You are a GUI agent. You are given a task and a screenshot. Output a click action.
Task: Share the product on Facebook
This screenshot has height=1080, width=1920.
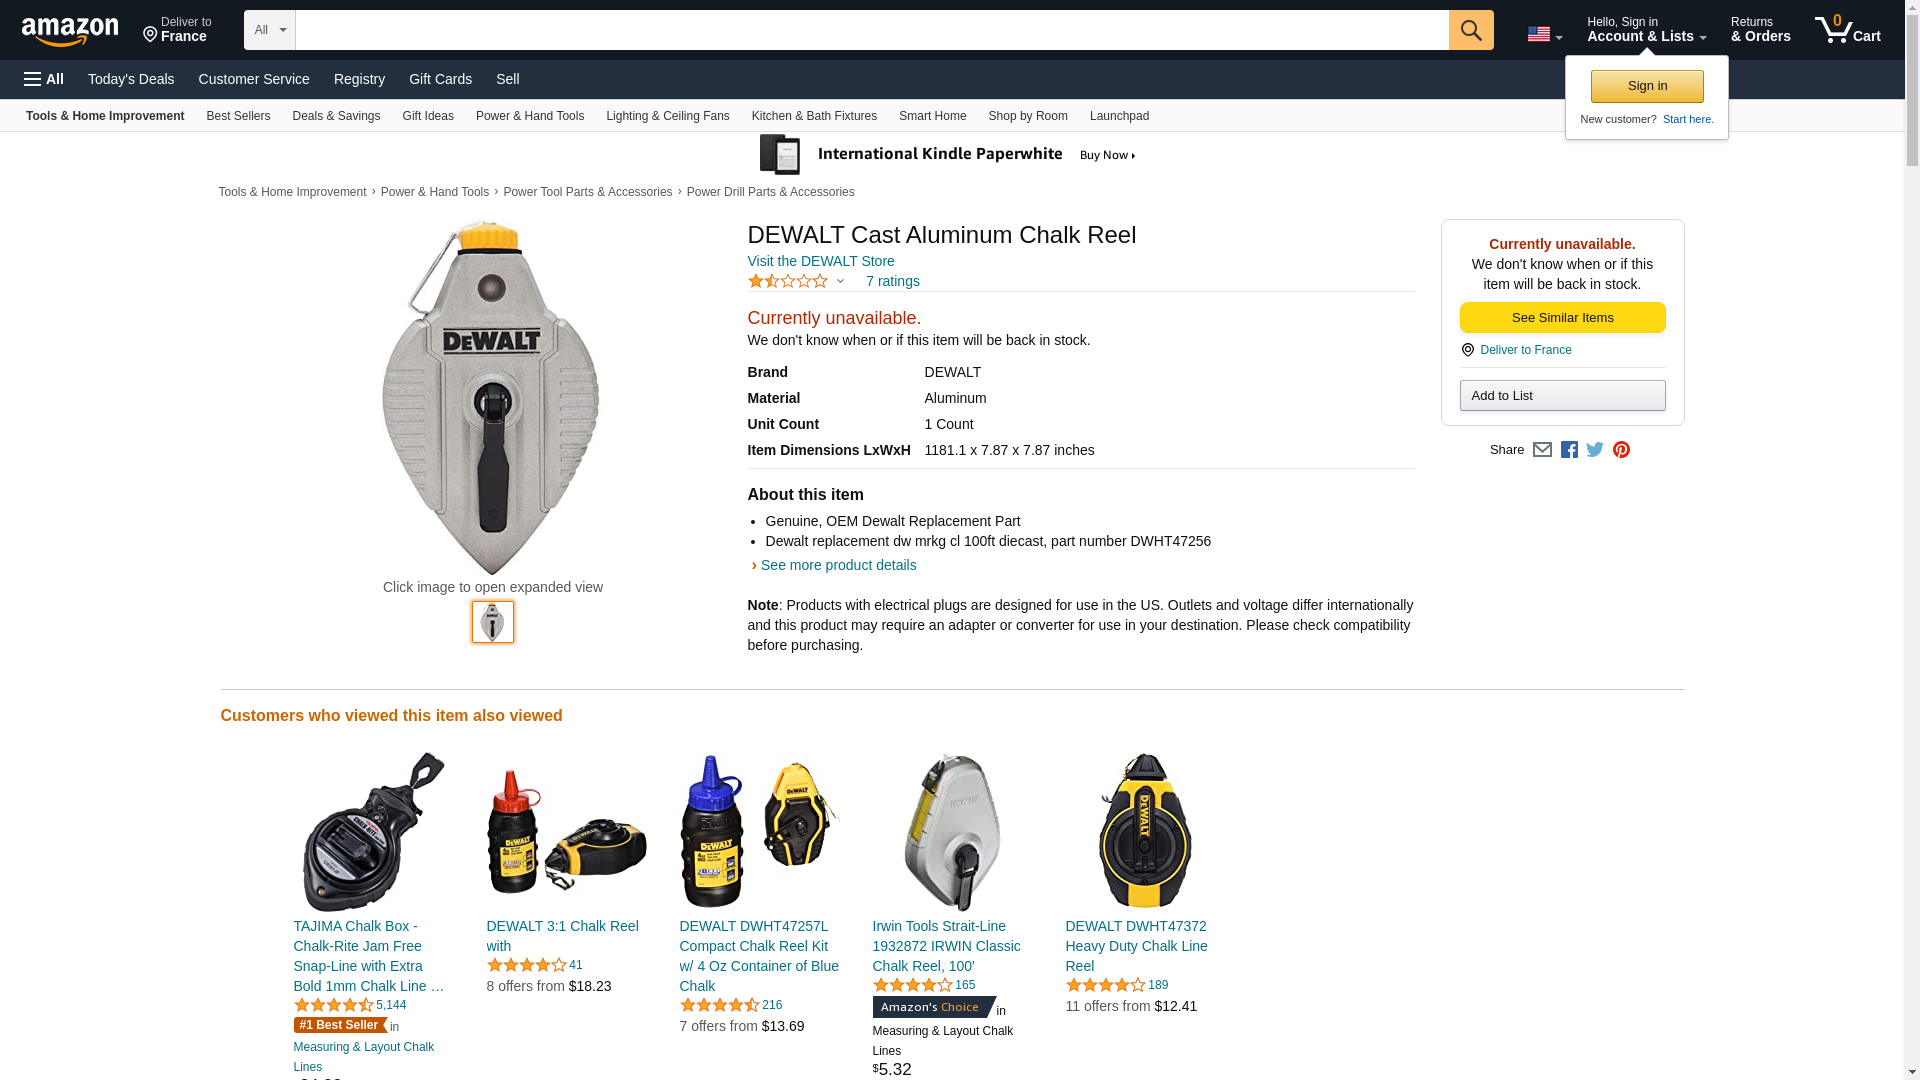coord(1569,450)
